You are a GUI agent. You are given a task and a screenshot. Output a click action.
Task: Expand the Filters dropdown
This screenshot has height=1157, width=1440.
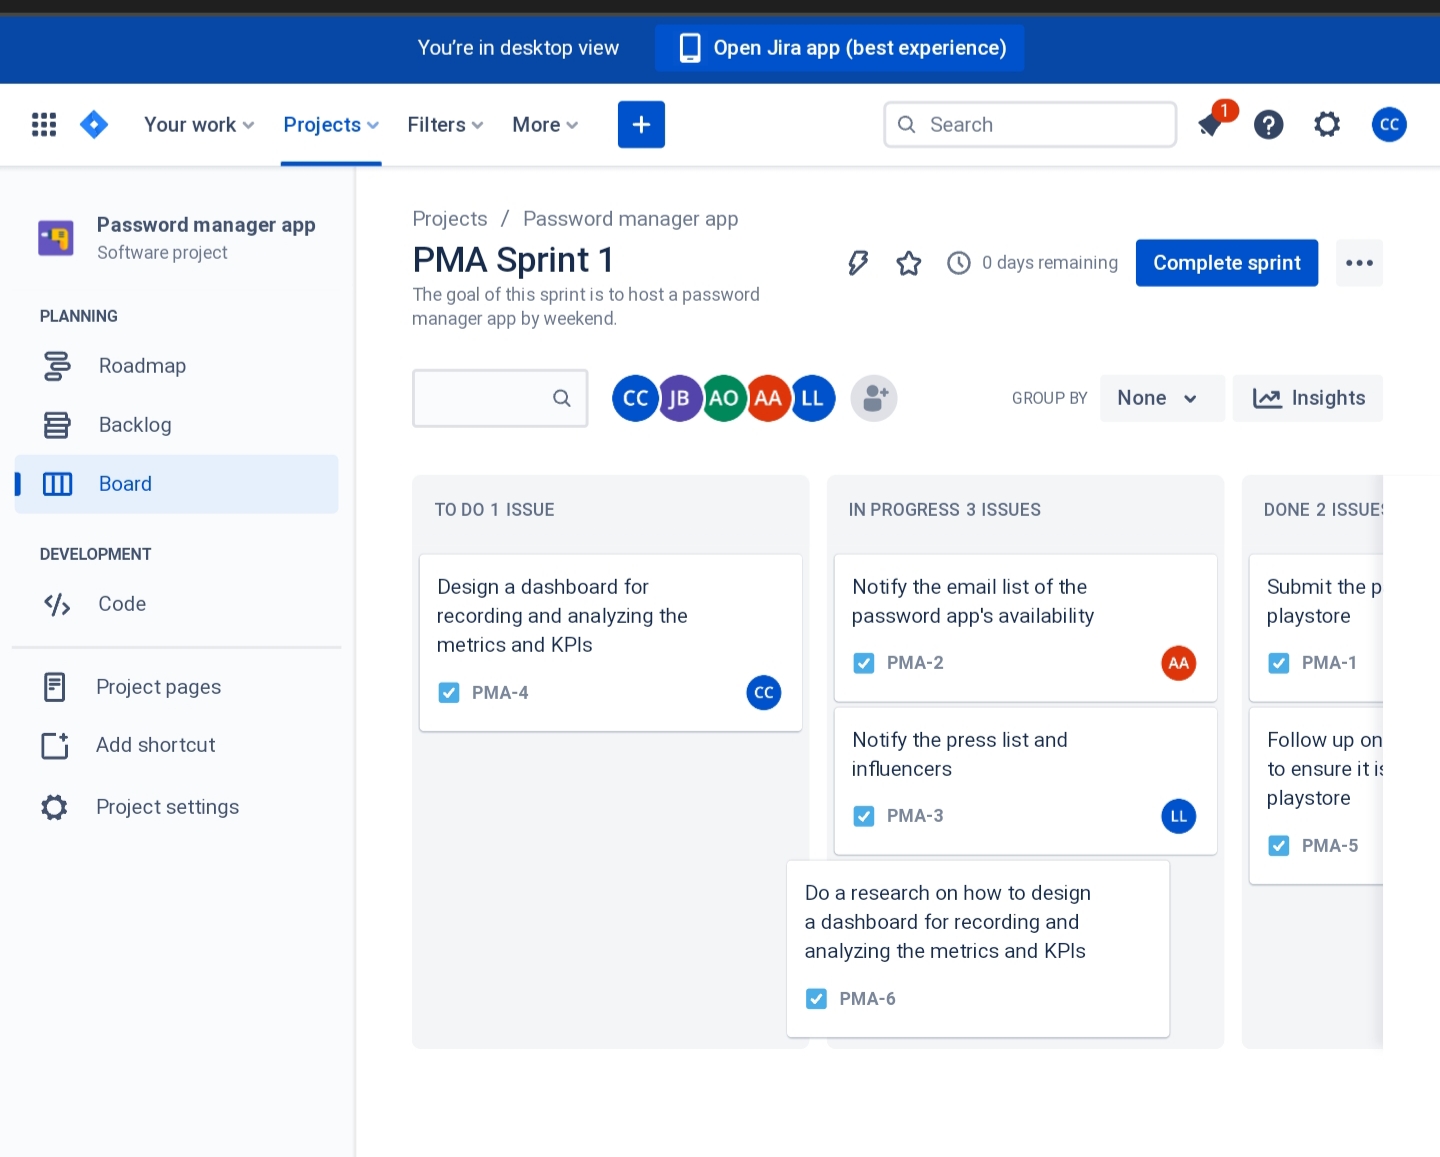(x=445, y=125)
